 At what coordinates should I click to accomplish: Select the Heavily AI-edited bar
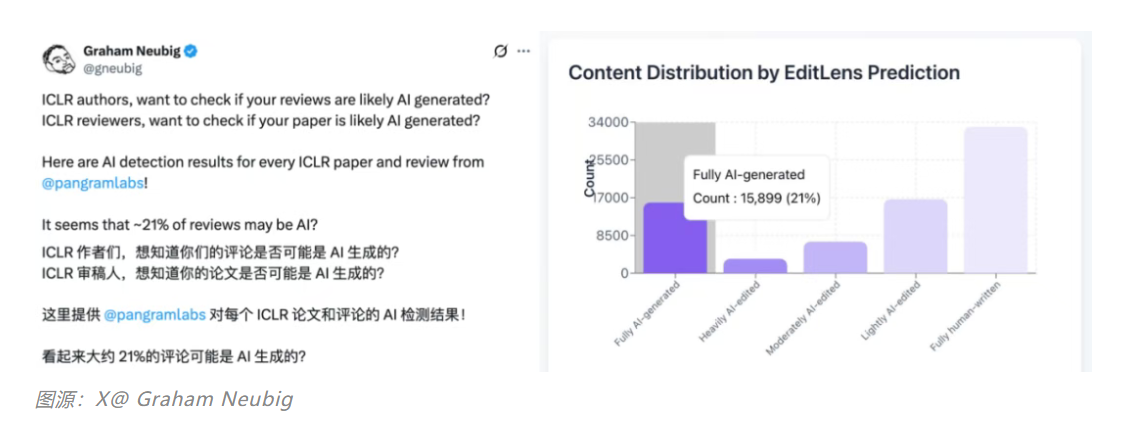755,265
